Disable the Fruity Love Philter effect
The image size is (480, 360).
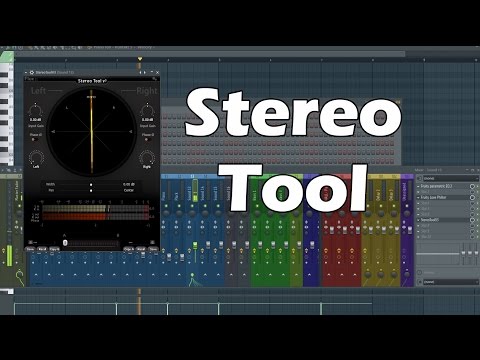coord(473,198)
